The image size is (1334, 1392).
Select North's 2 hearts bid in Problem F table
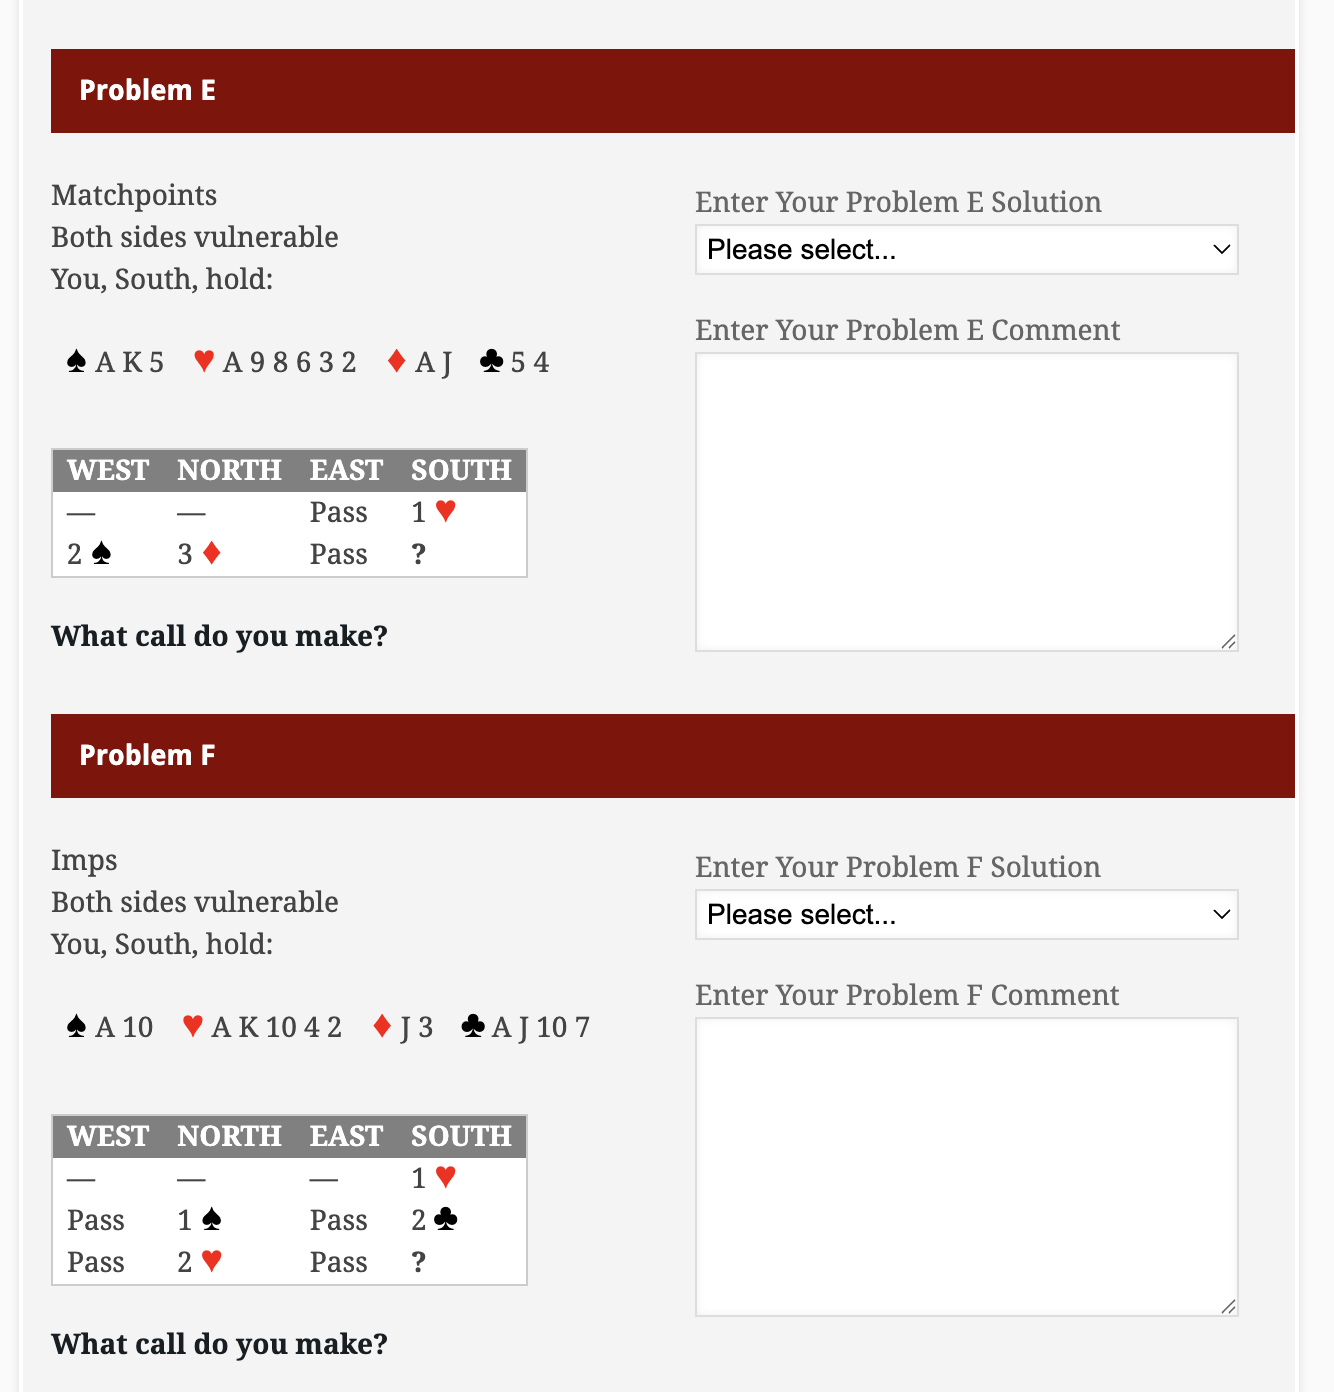199,1262
